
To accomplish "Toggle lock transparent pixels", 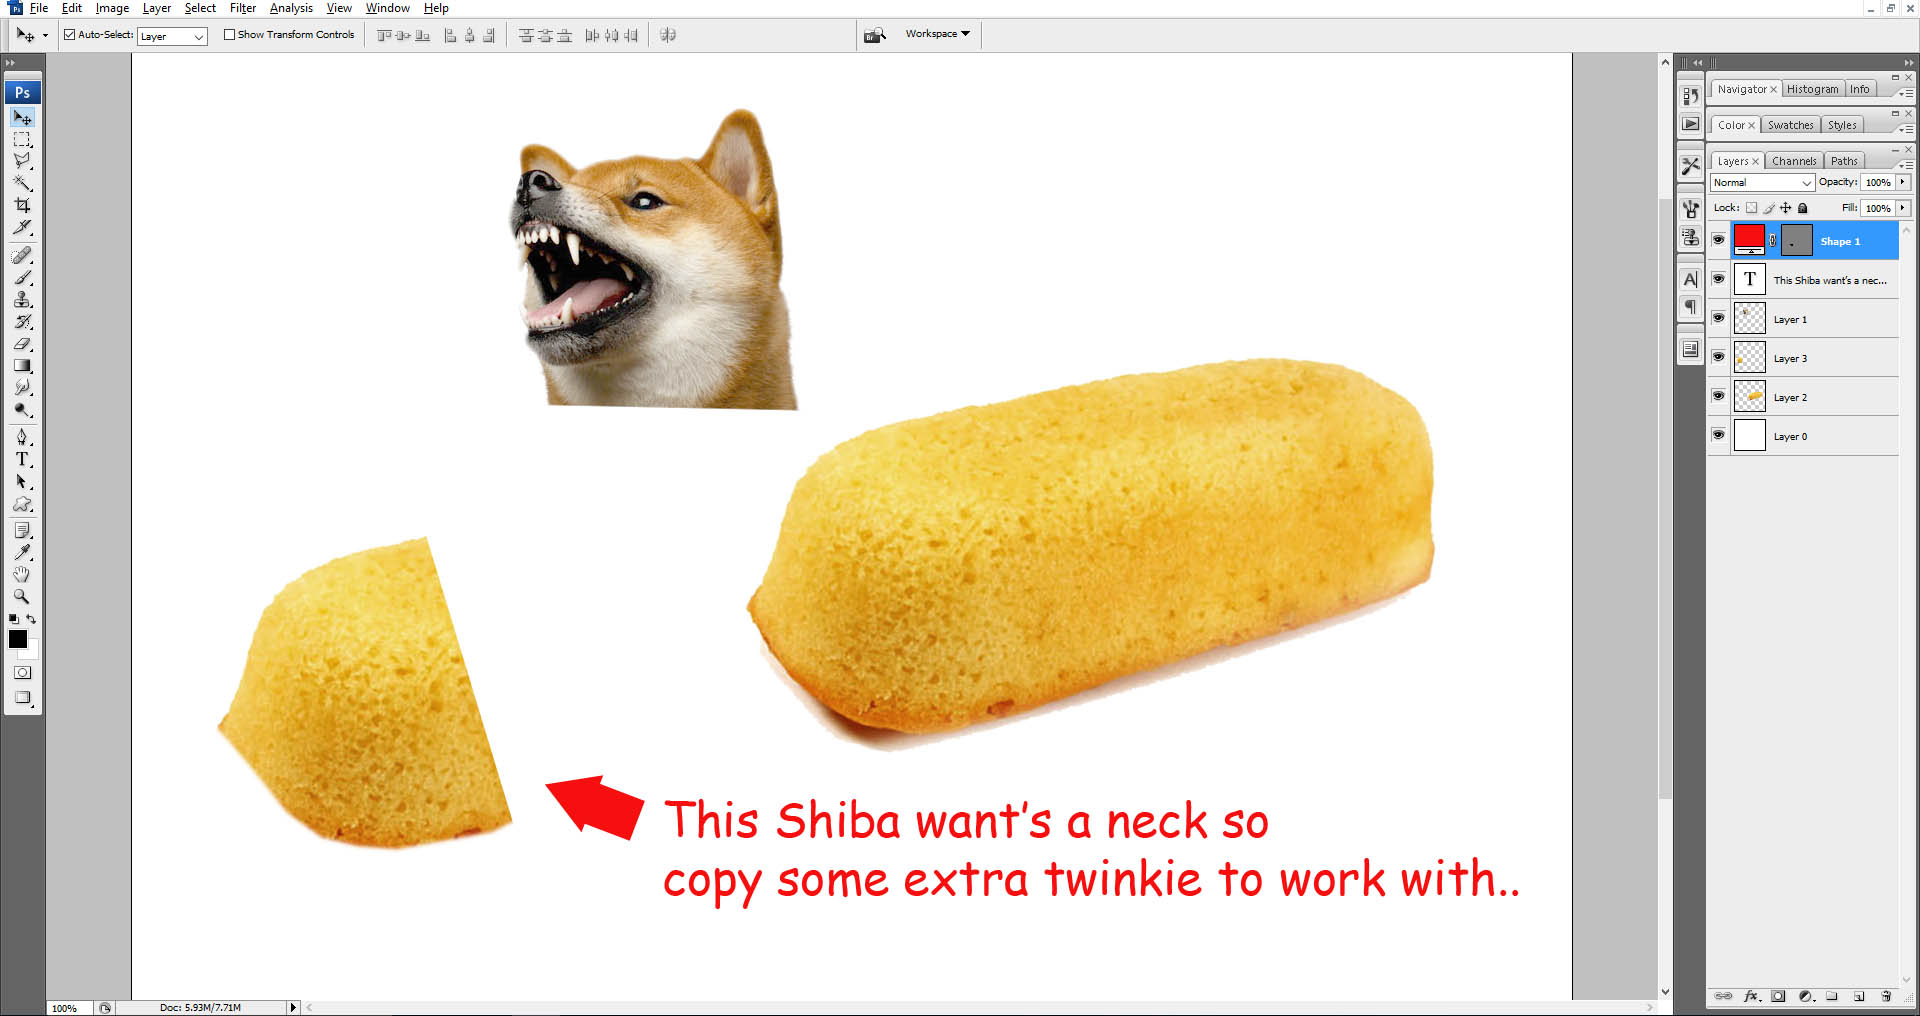I will click(x=1751, y=208).
